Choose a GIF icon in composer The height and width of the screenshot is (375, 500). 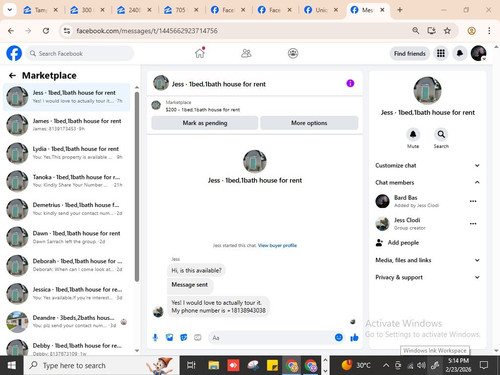point(198,338)
